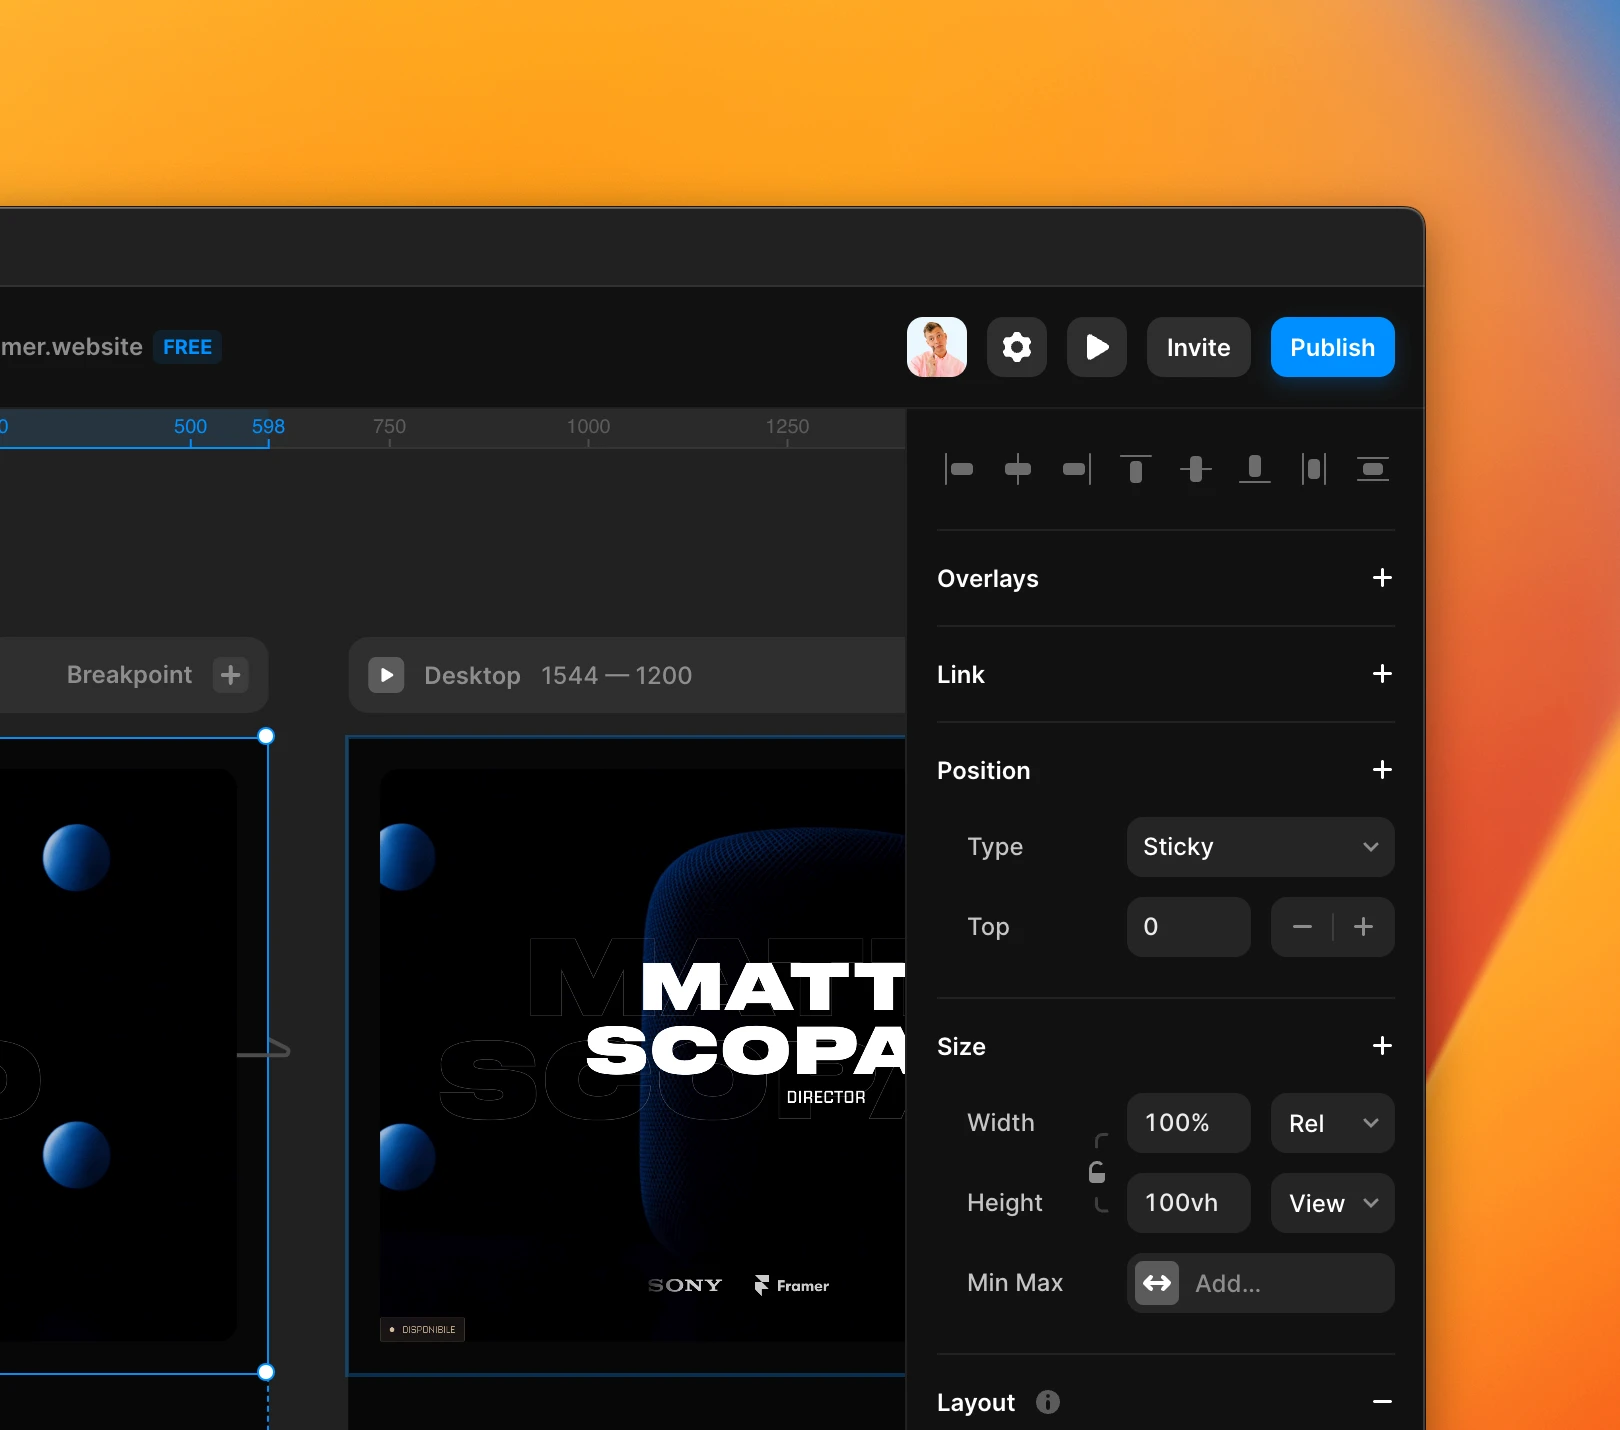Play the Desktop breakpoint preview
The image size is (1620, 1430).
[386, 675]
